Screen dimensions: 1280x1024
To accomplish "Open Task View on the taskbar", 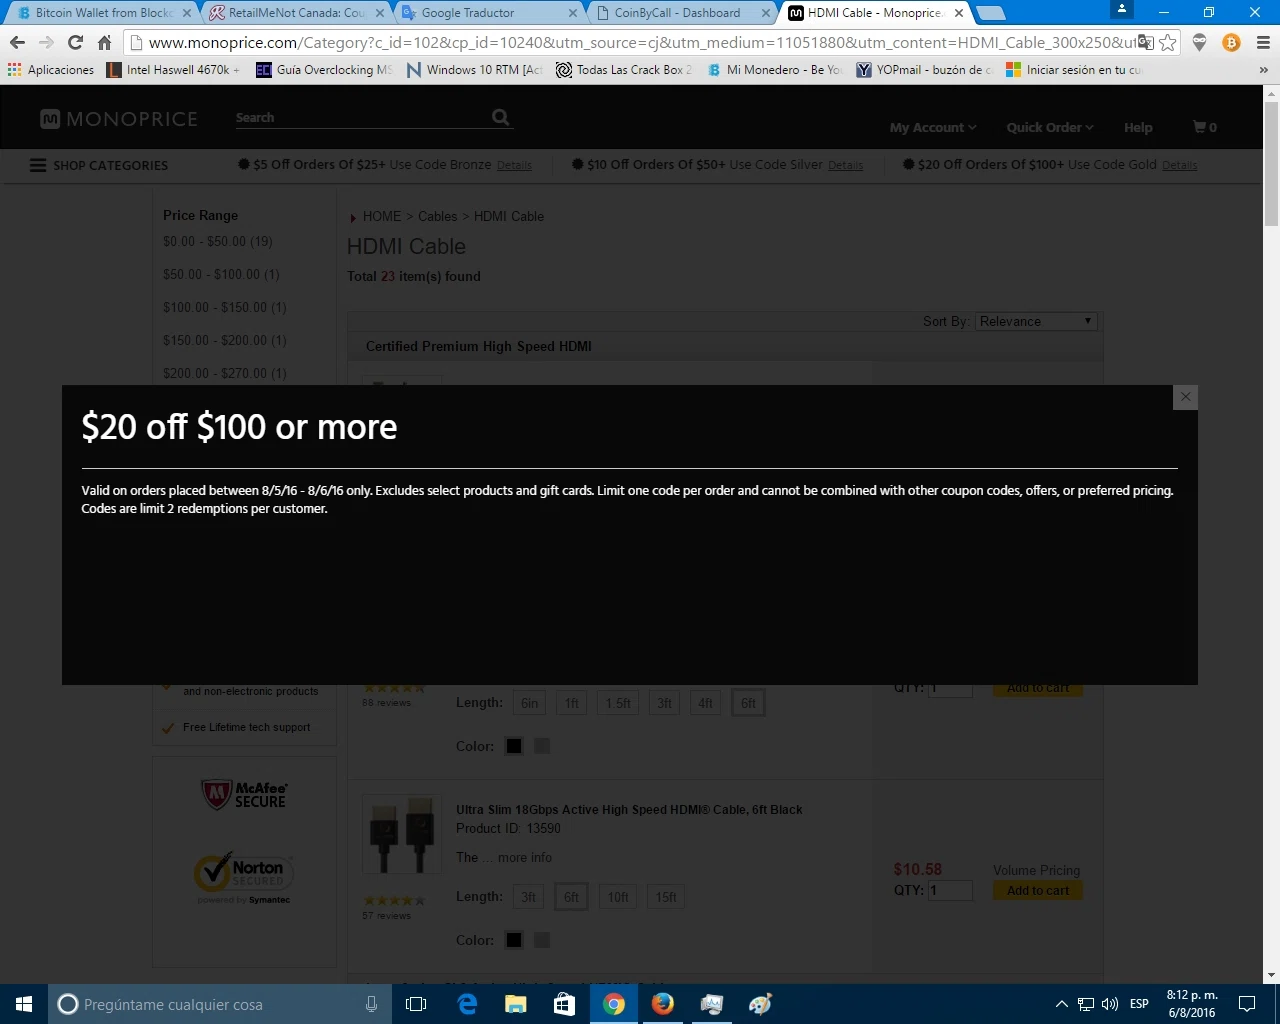I will tap(417, 1004).
